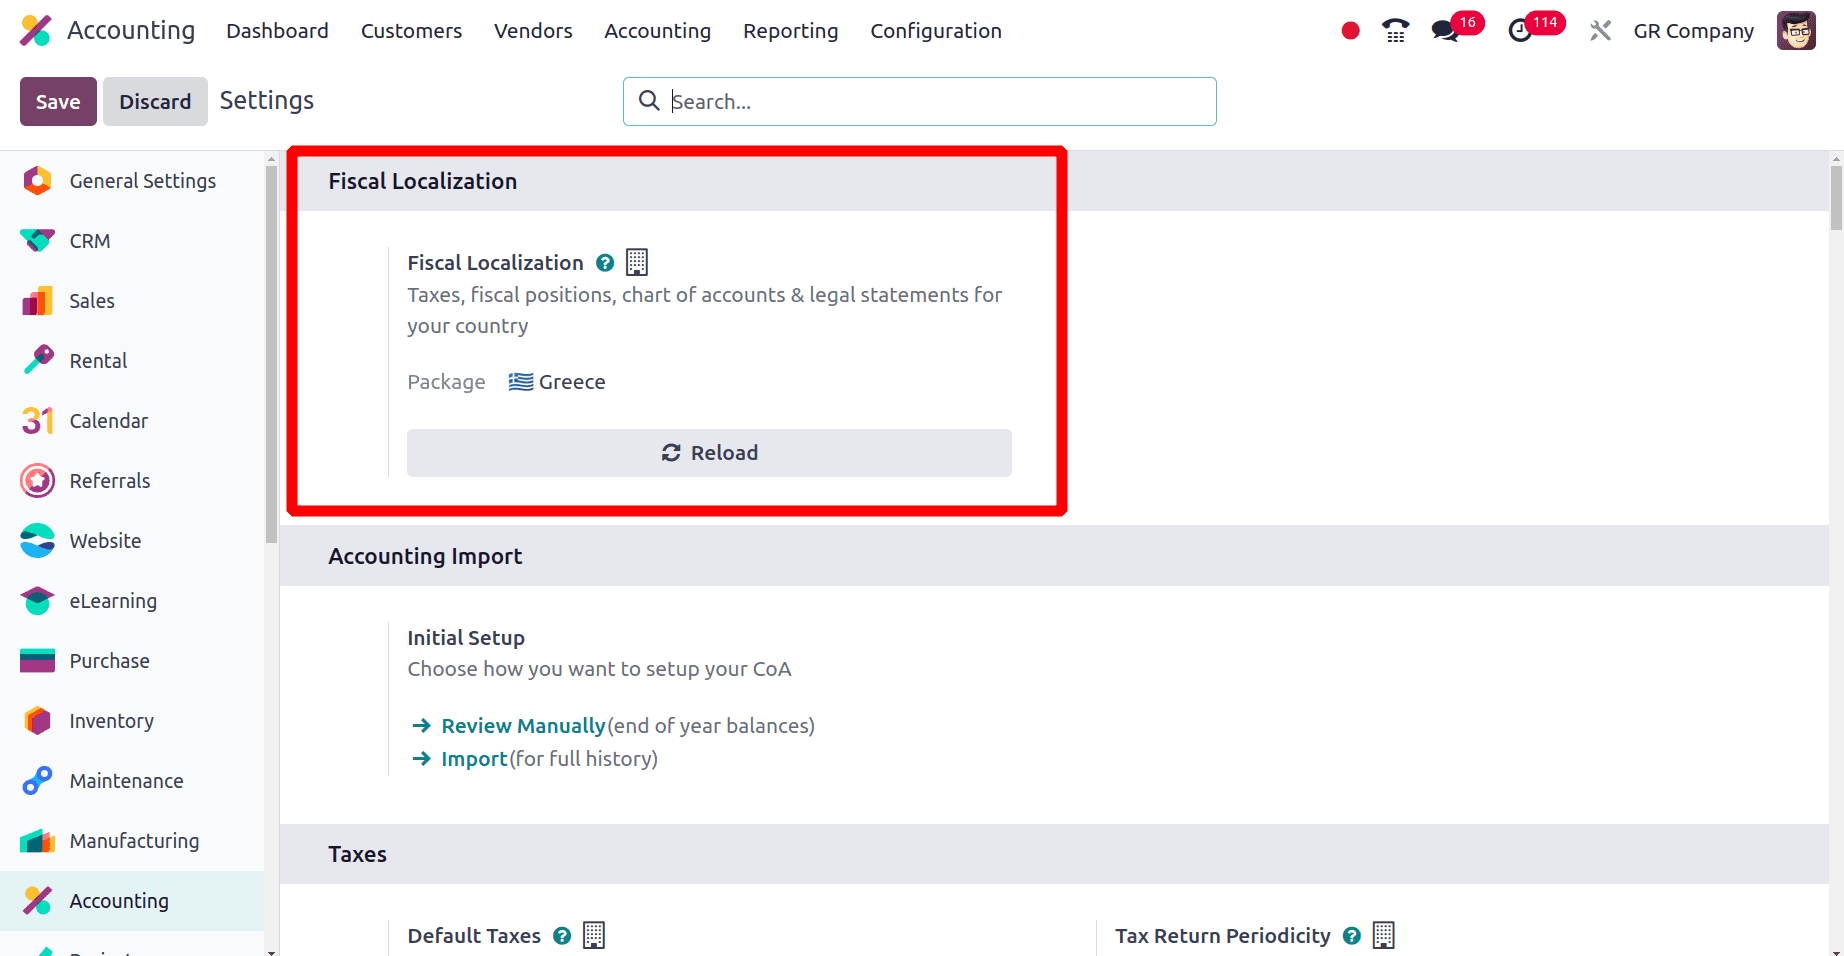Open General Settings in sidebar
Viewport: 1844px width, 956px height.
point(132,181)
